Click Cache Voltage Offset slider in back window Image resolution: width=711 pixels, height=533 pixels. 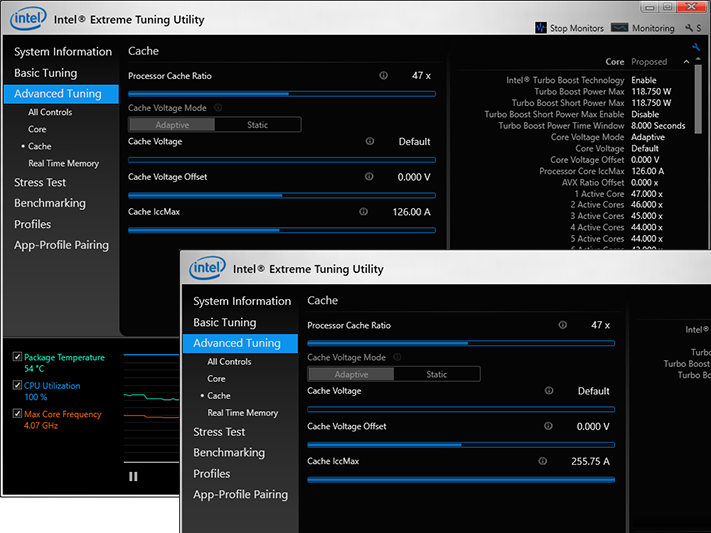[x=282, y=195]
